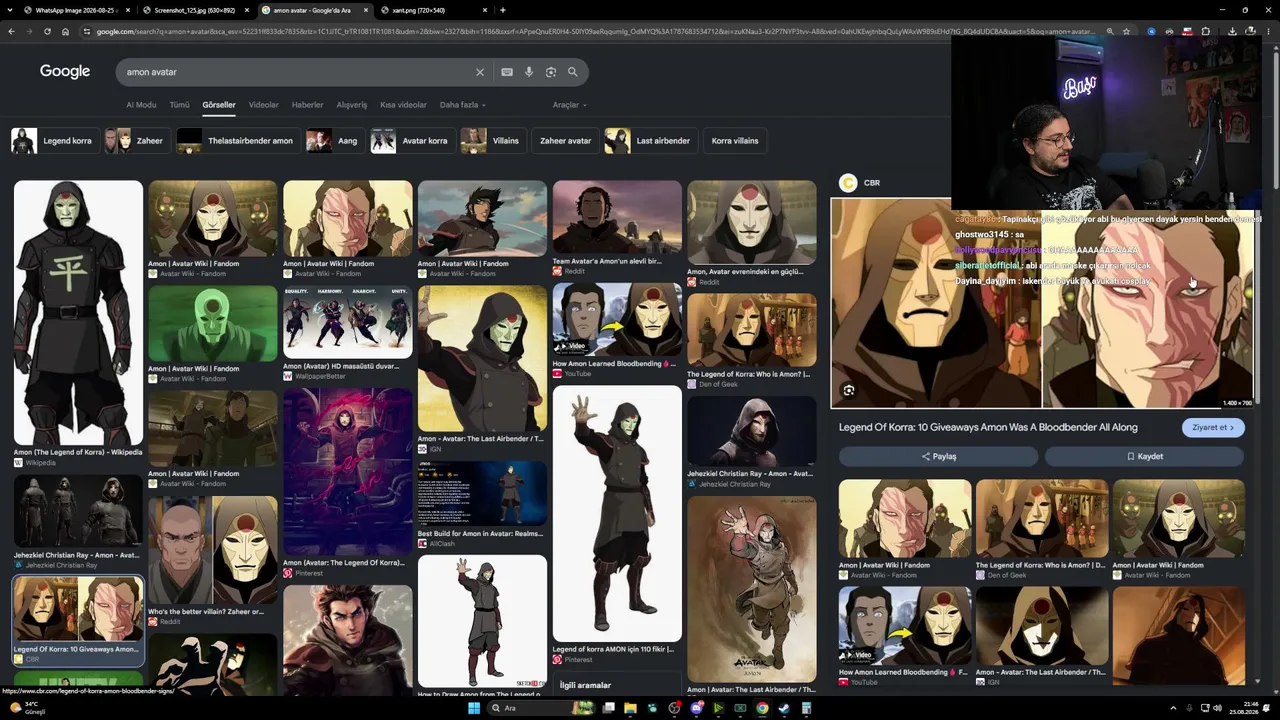Open the Windows Start menu

click(475, 708)
